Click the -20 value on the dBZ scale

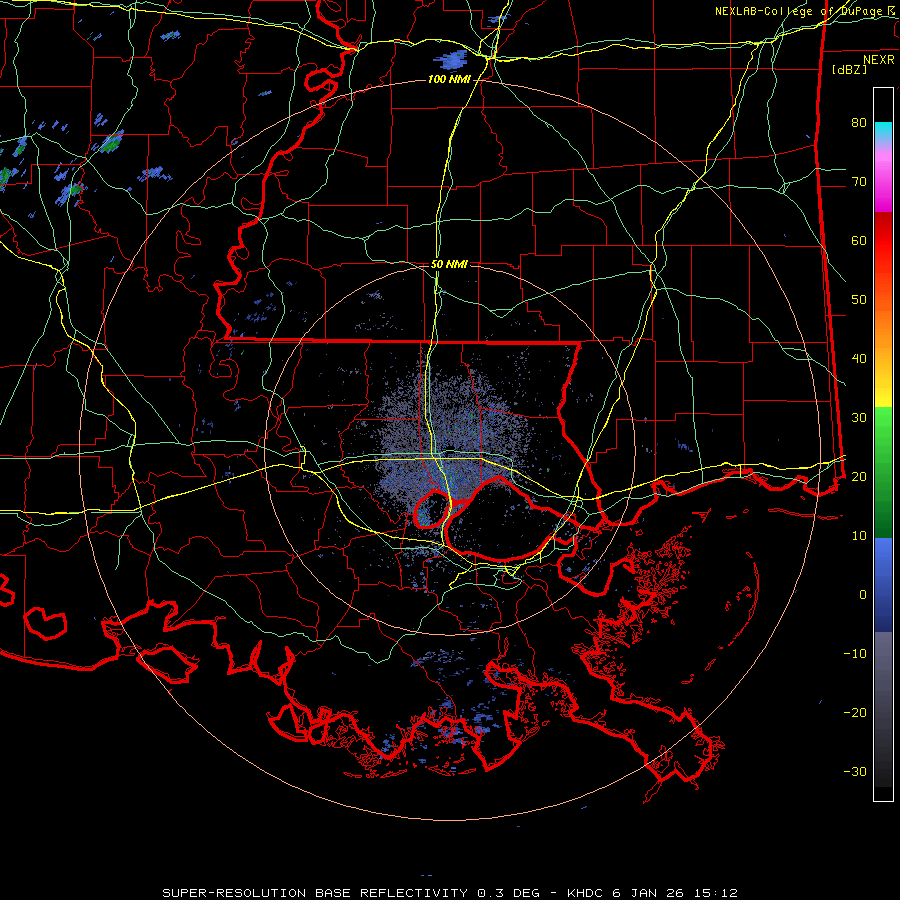[855, 712]
